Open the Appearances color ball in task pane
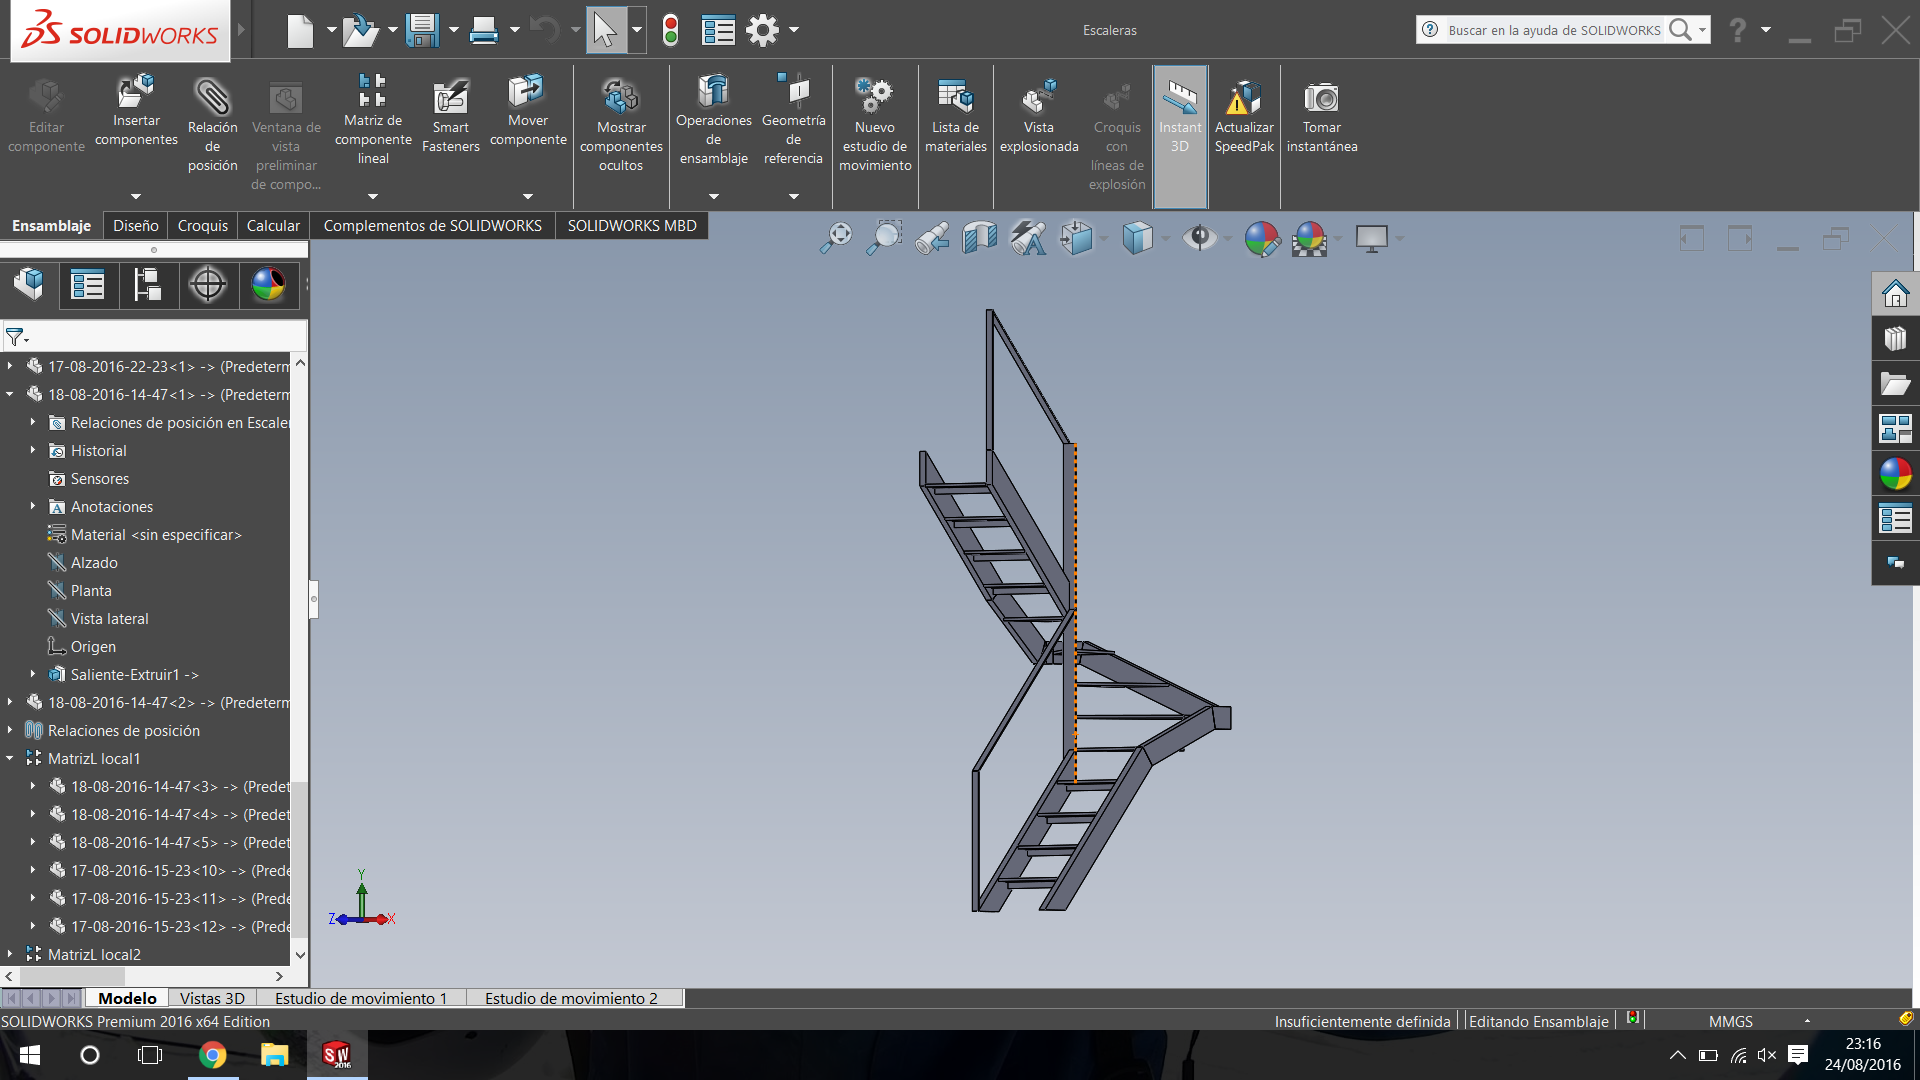 point(1895,474)
